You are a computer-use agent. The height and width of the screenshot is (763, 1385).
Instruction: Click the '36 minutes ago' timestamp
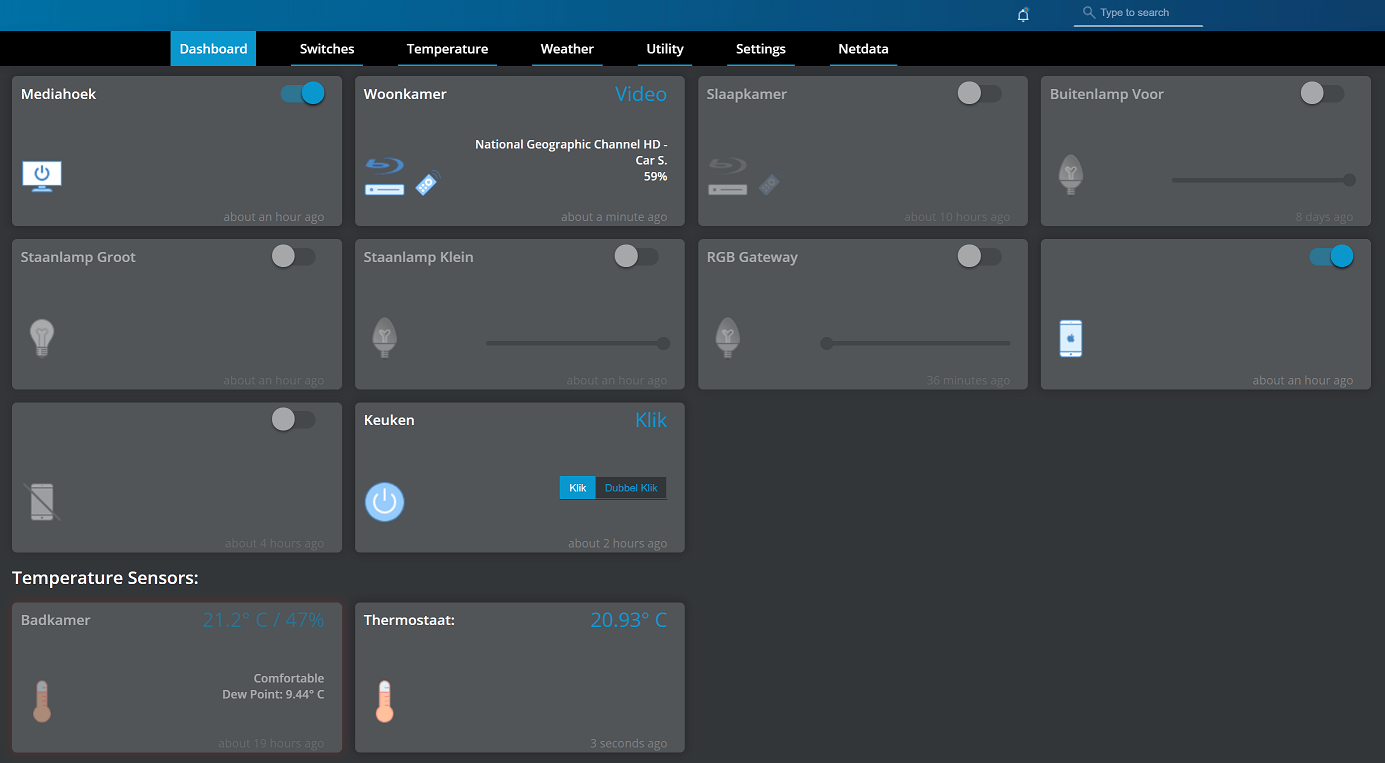[968, 380]
